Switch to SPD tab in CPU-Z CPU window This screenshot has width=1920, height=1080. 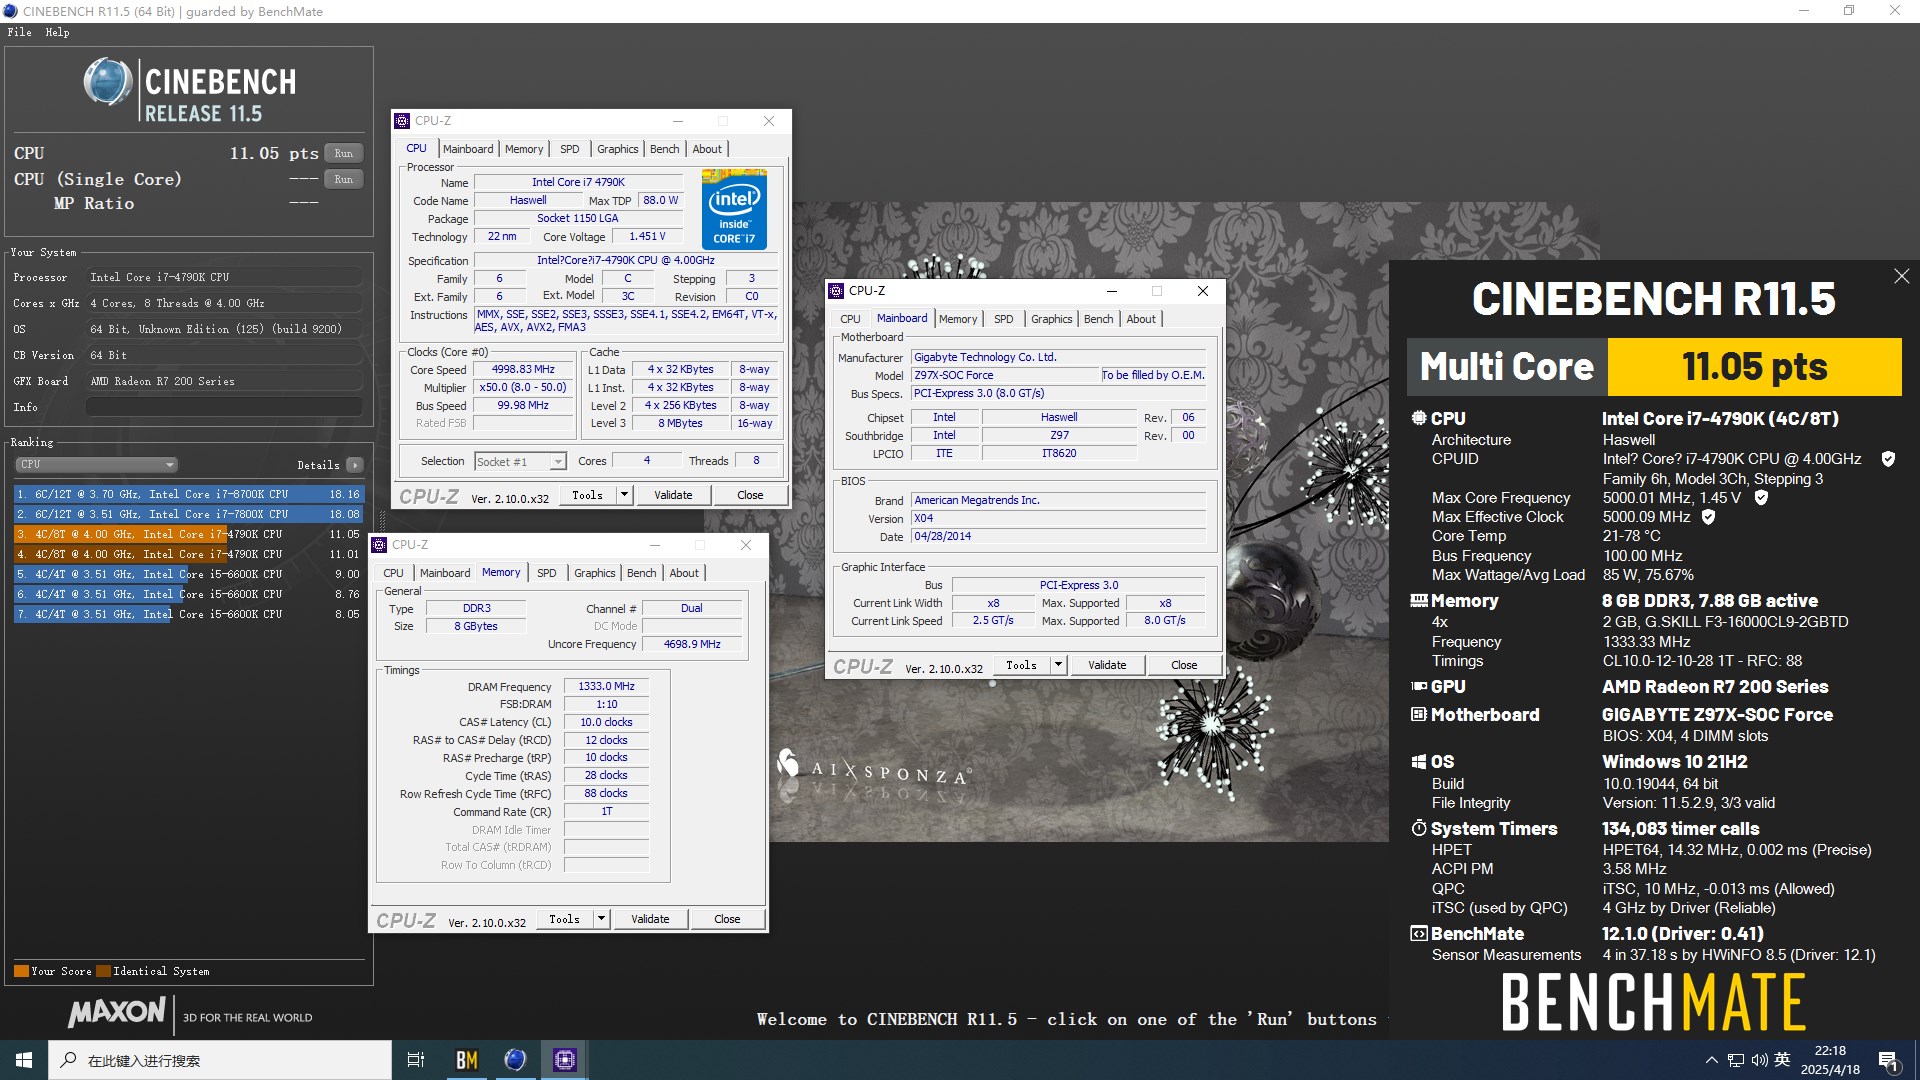(x=569, y=149)
